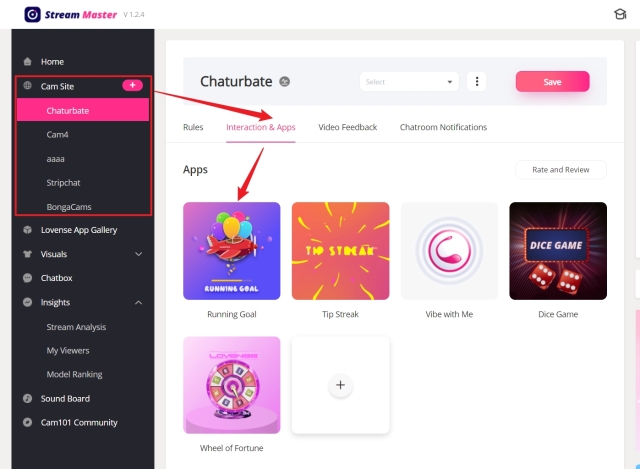Open the Chatroom Notifications tab
The width and height of the screenshot is (640, 469).
pos(443,127)
